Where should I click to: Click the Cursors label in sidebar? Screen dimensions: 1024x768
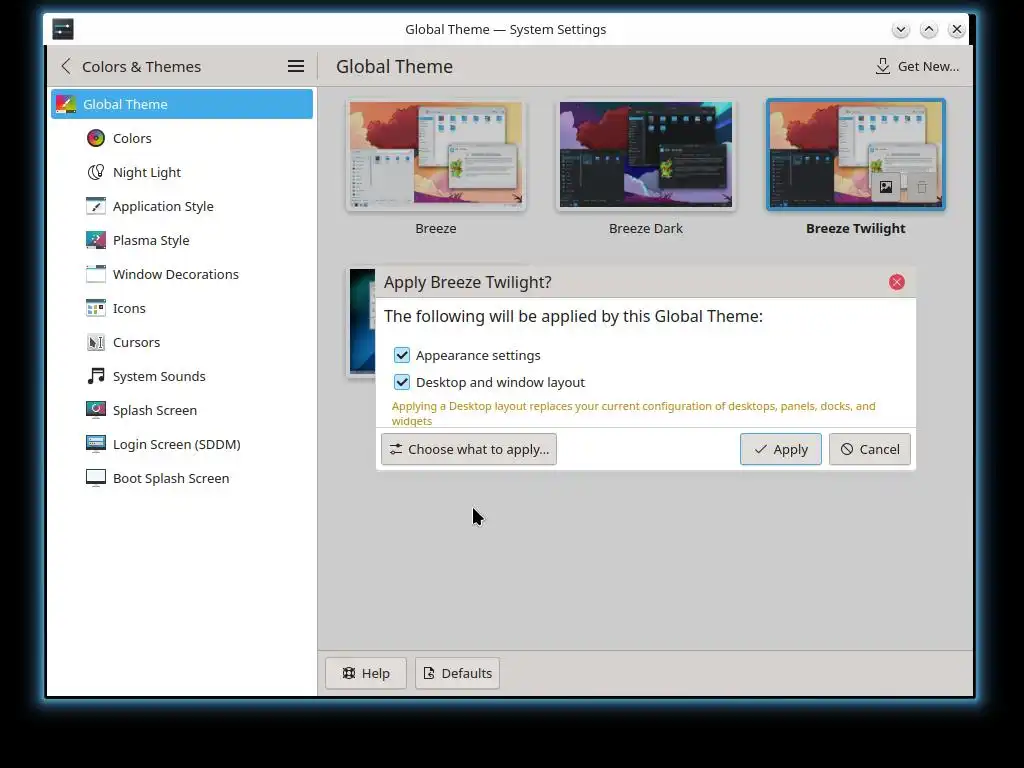[x=136, y=342]
